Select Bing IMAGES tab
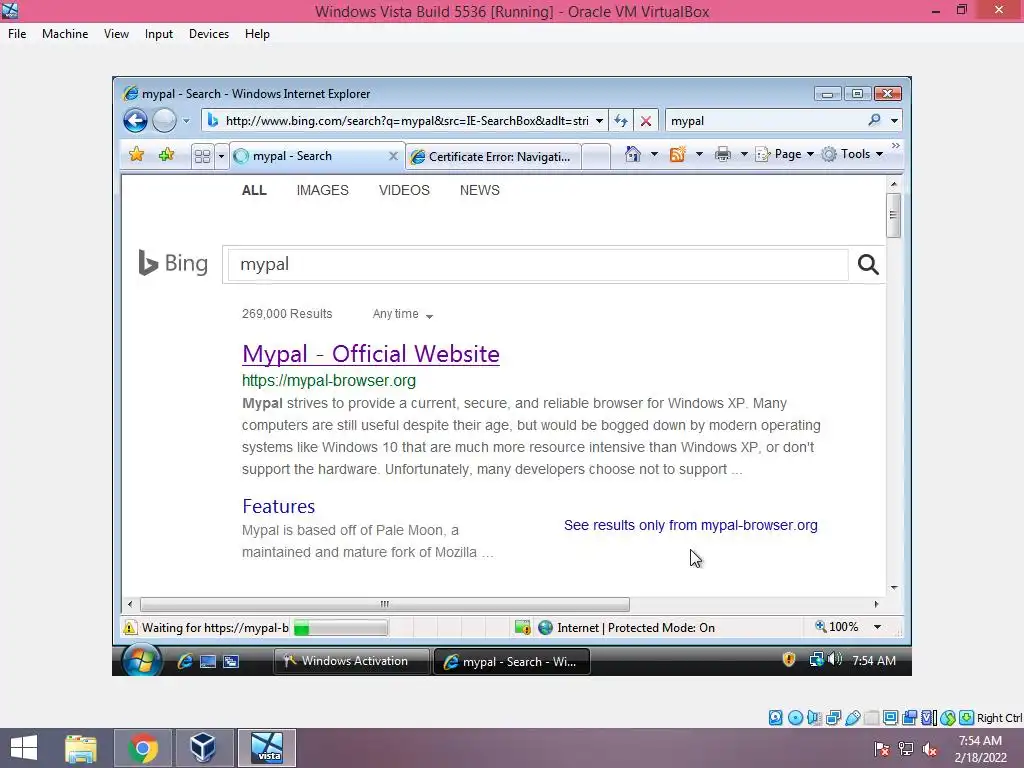Viewport: 1024px width, 768px height. point(323,190)
